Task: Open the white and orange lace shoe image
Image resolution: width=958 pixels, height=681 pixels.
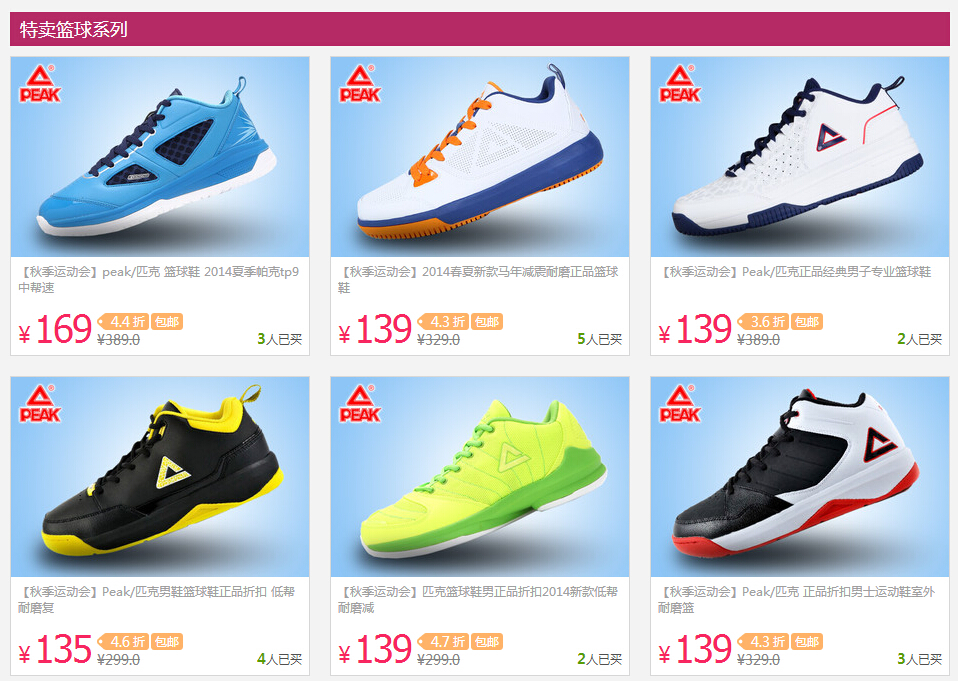Action: pos(480,156)
